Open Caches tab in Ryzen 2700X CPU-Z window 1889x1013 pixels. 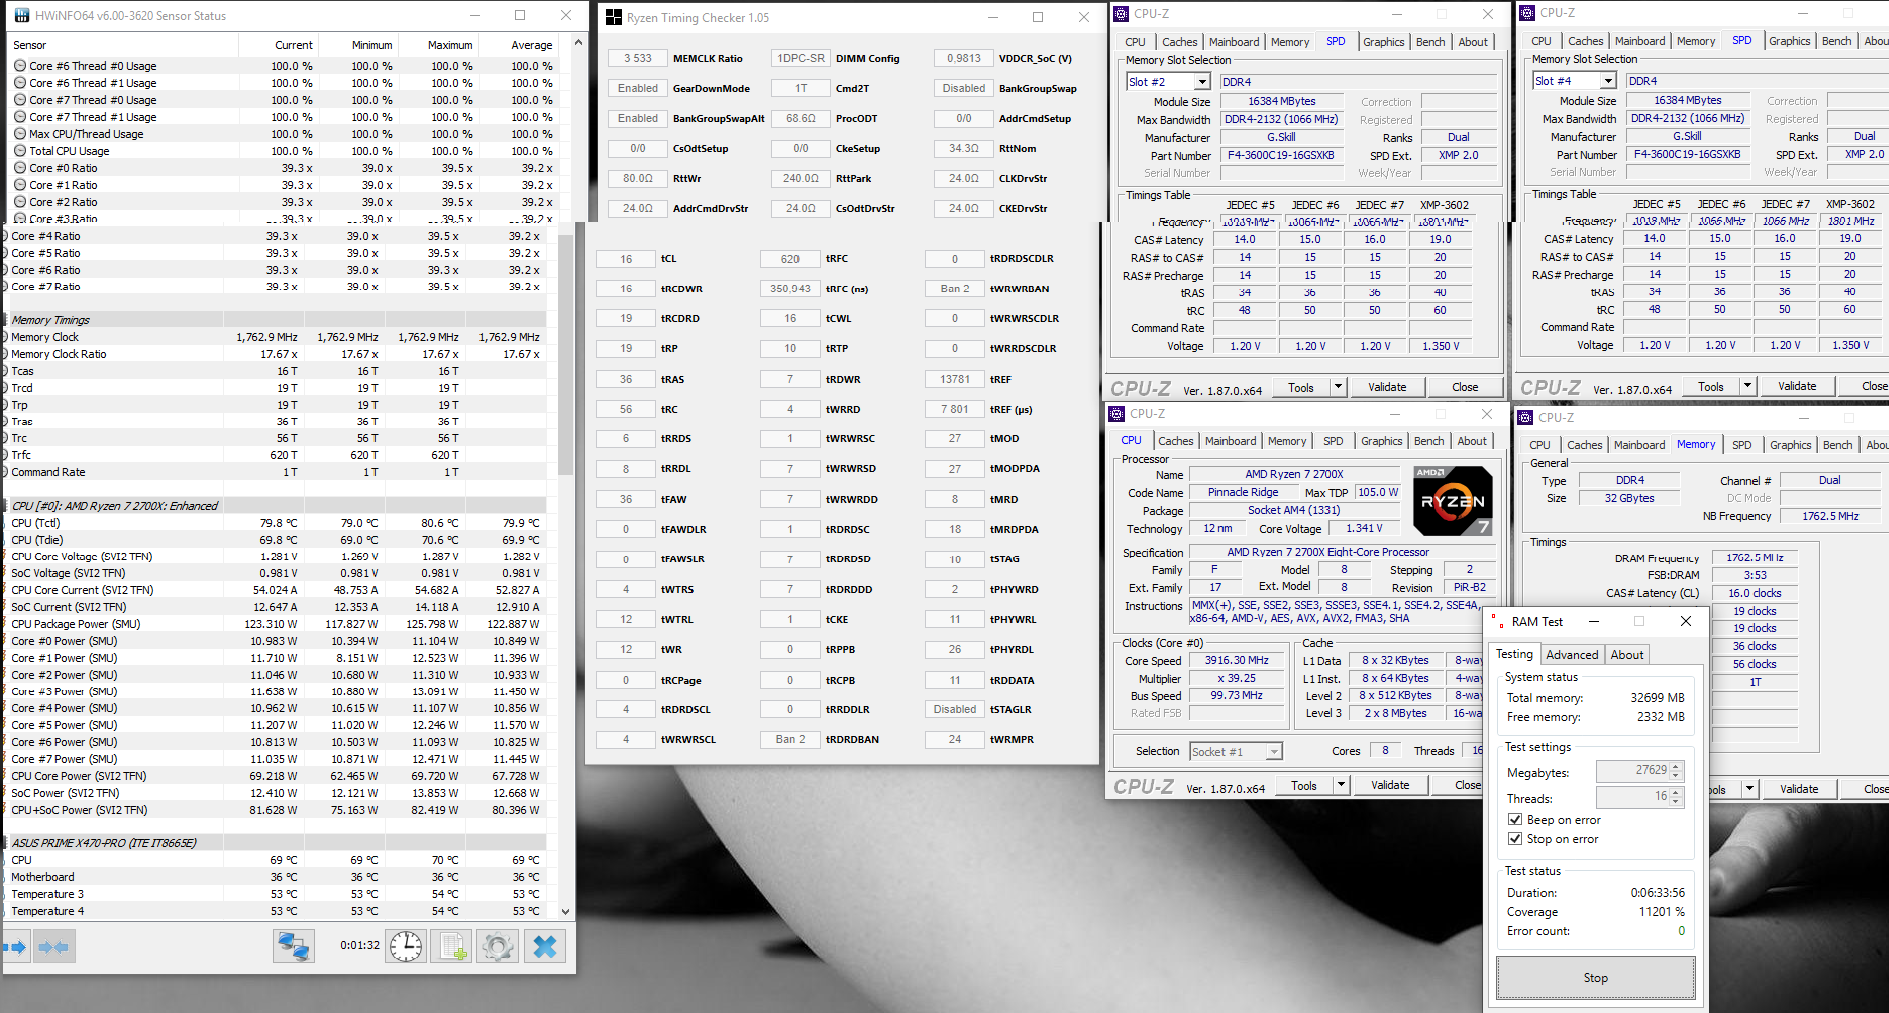pyautogui.click(x=1176, y=441)
